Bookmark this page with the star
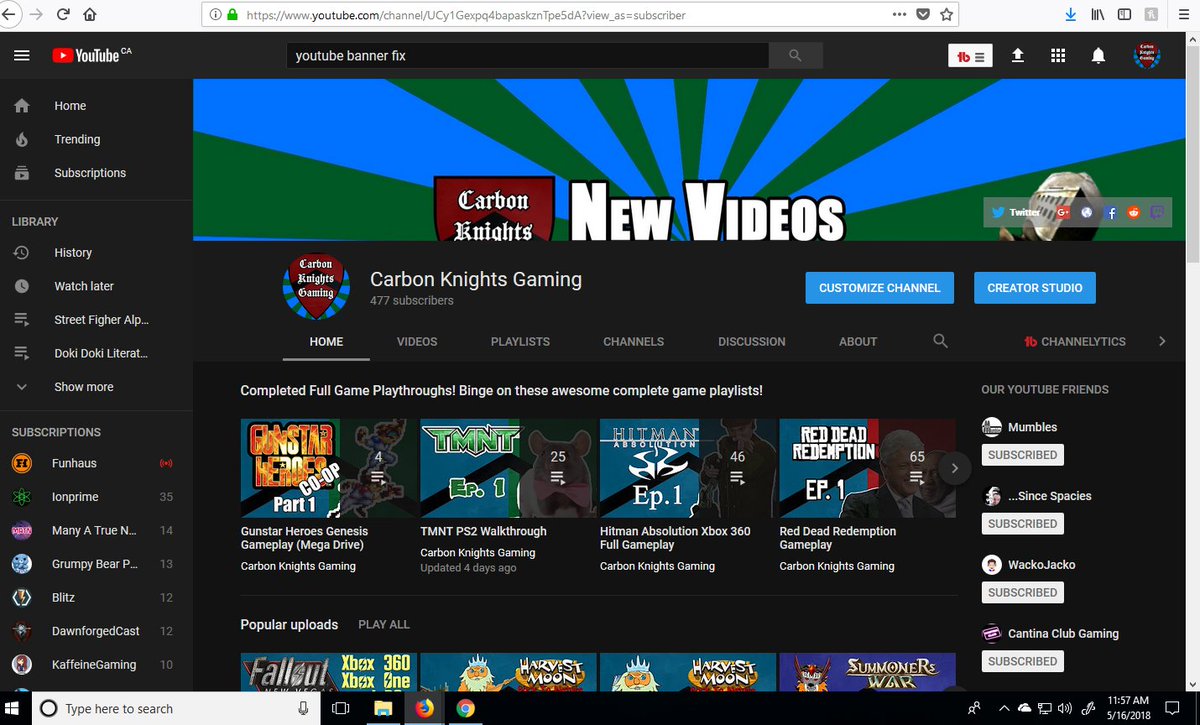Screen dimensions: 1200x725 point(946,15)
